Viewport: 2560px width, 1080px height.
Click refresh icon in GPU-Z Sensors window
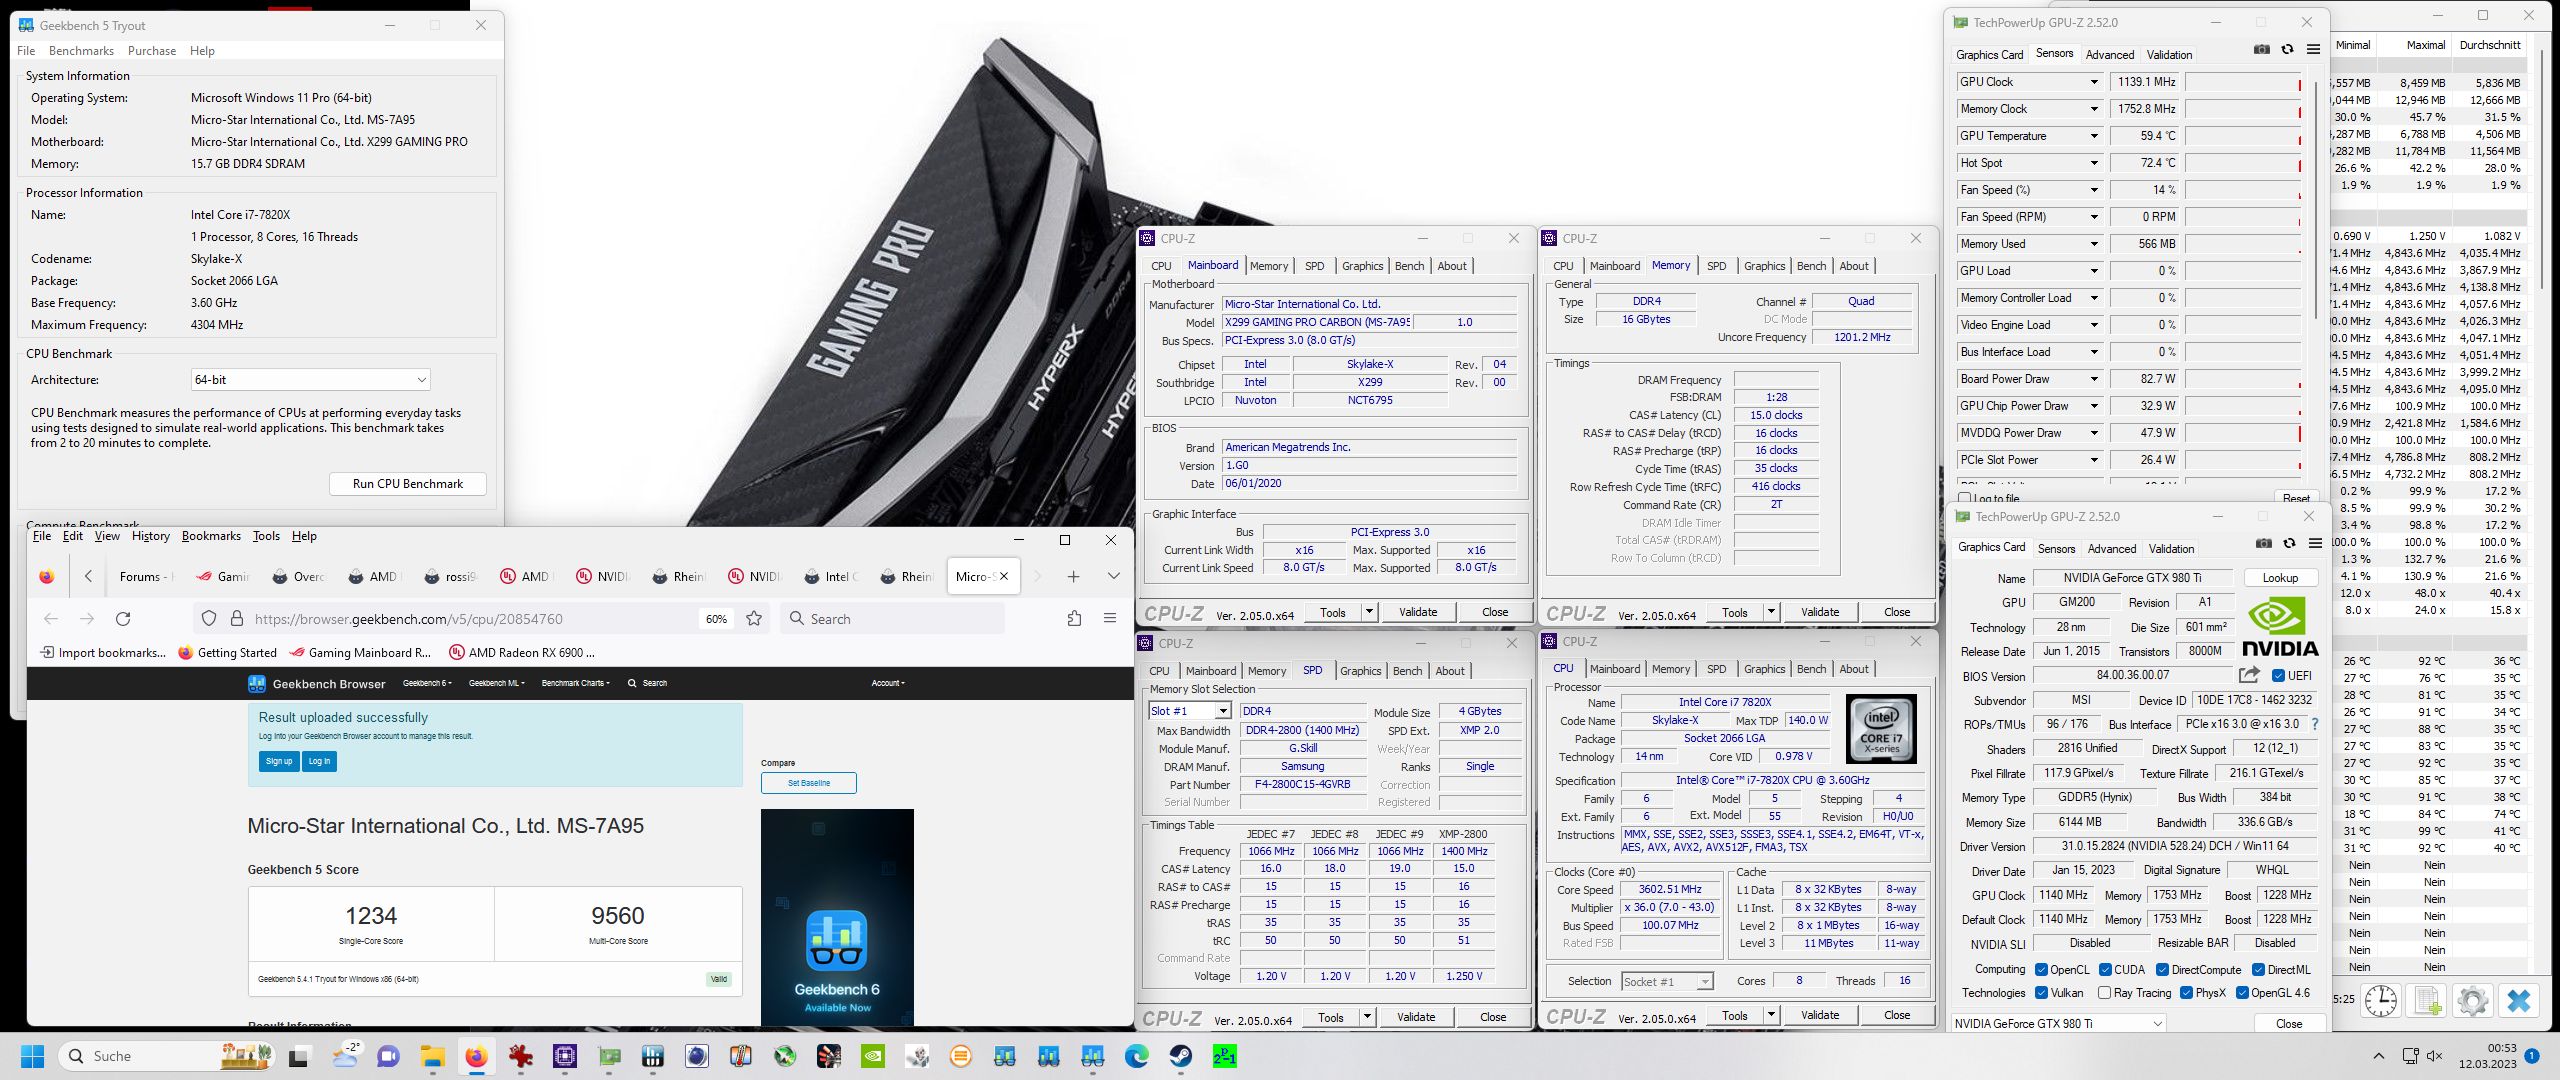2288,49
